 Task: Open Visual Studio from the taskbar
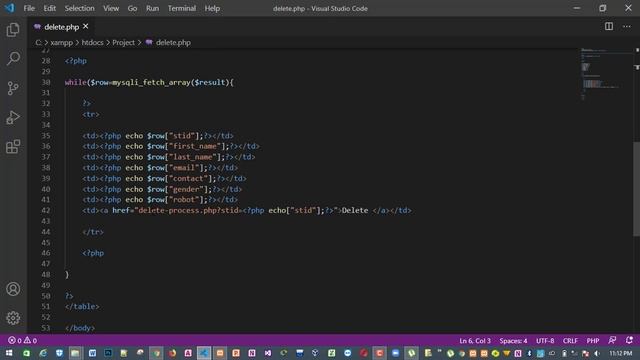click(x=268, y=353)
